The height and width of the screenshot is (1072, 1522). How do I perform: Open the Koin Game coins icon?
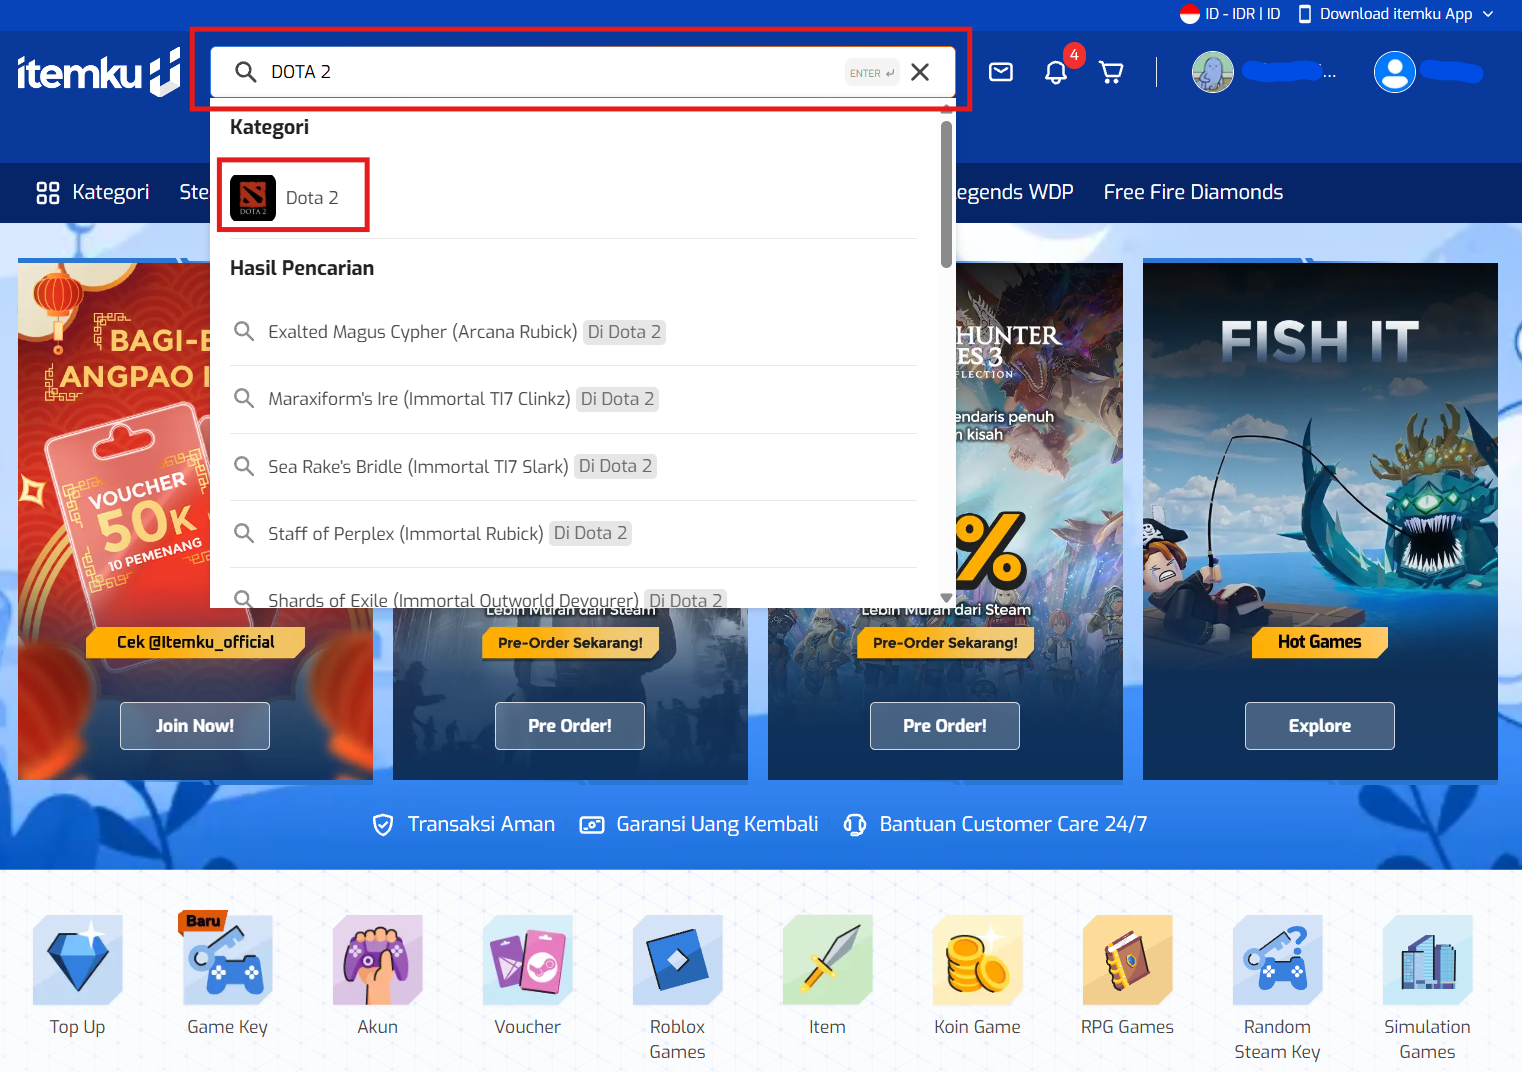[977, 960]
